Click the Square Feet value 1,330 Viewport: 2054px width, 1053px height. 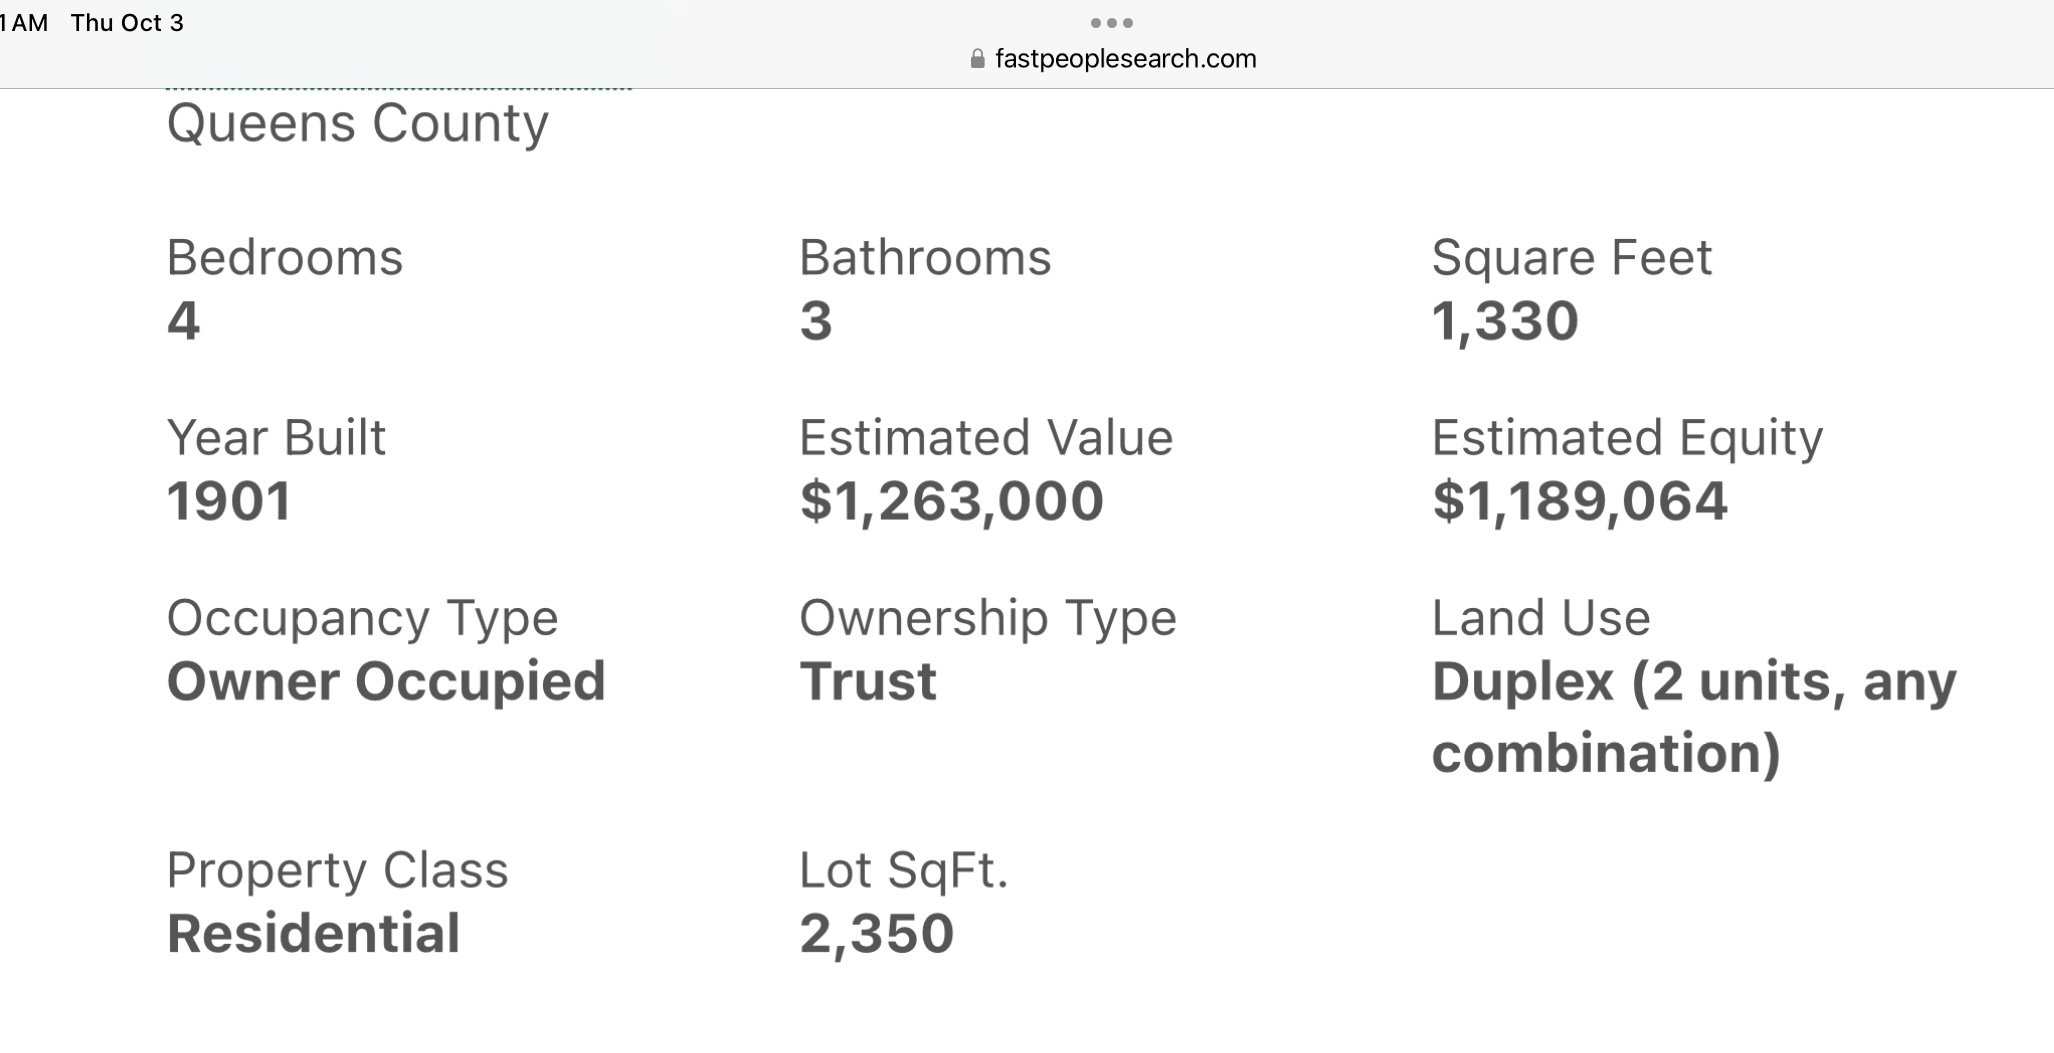coord(1505,322)
